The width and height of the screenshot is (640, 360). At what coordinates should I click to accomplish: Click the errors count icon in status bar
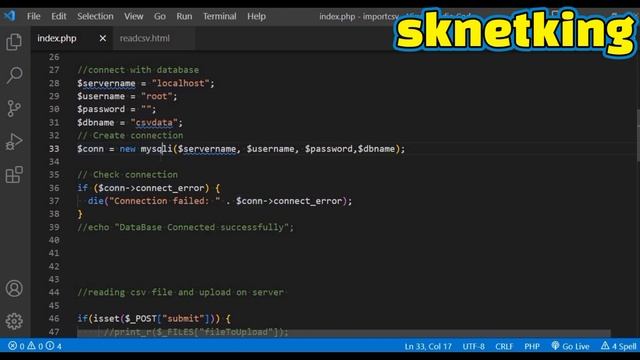[16, 346]
